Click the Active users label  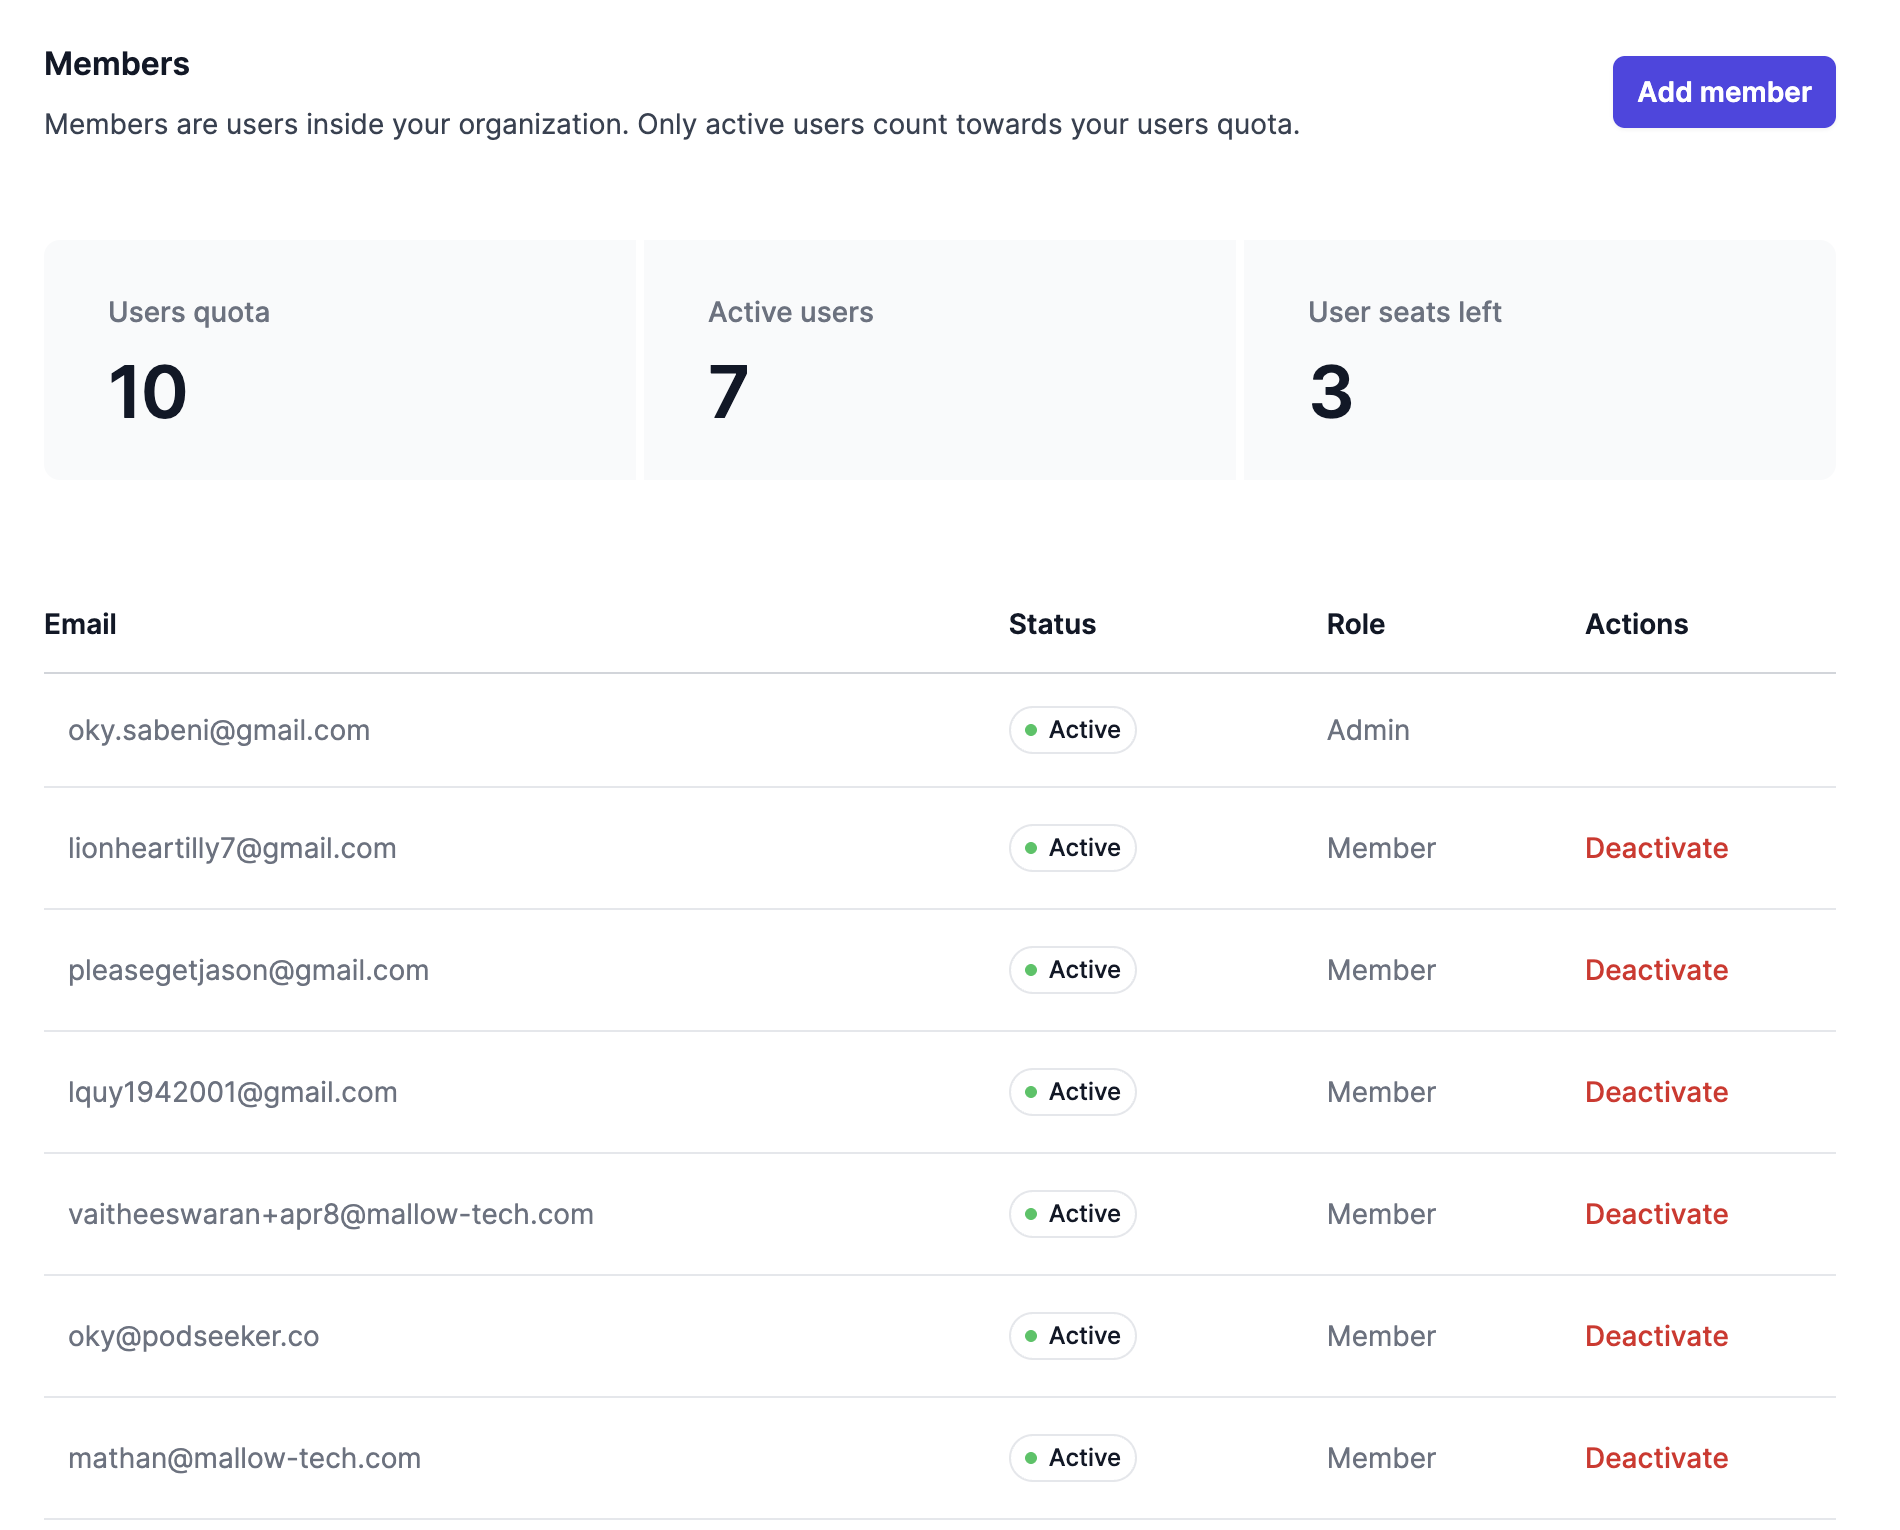point(790,312)
